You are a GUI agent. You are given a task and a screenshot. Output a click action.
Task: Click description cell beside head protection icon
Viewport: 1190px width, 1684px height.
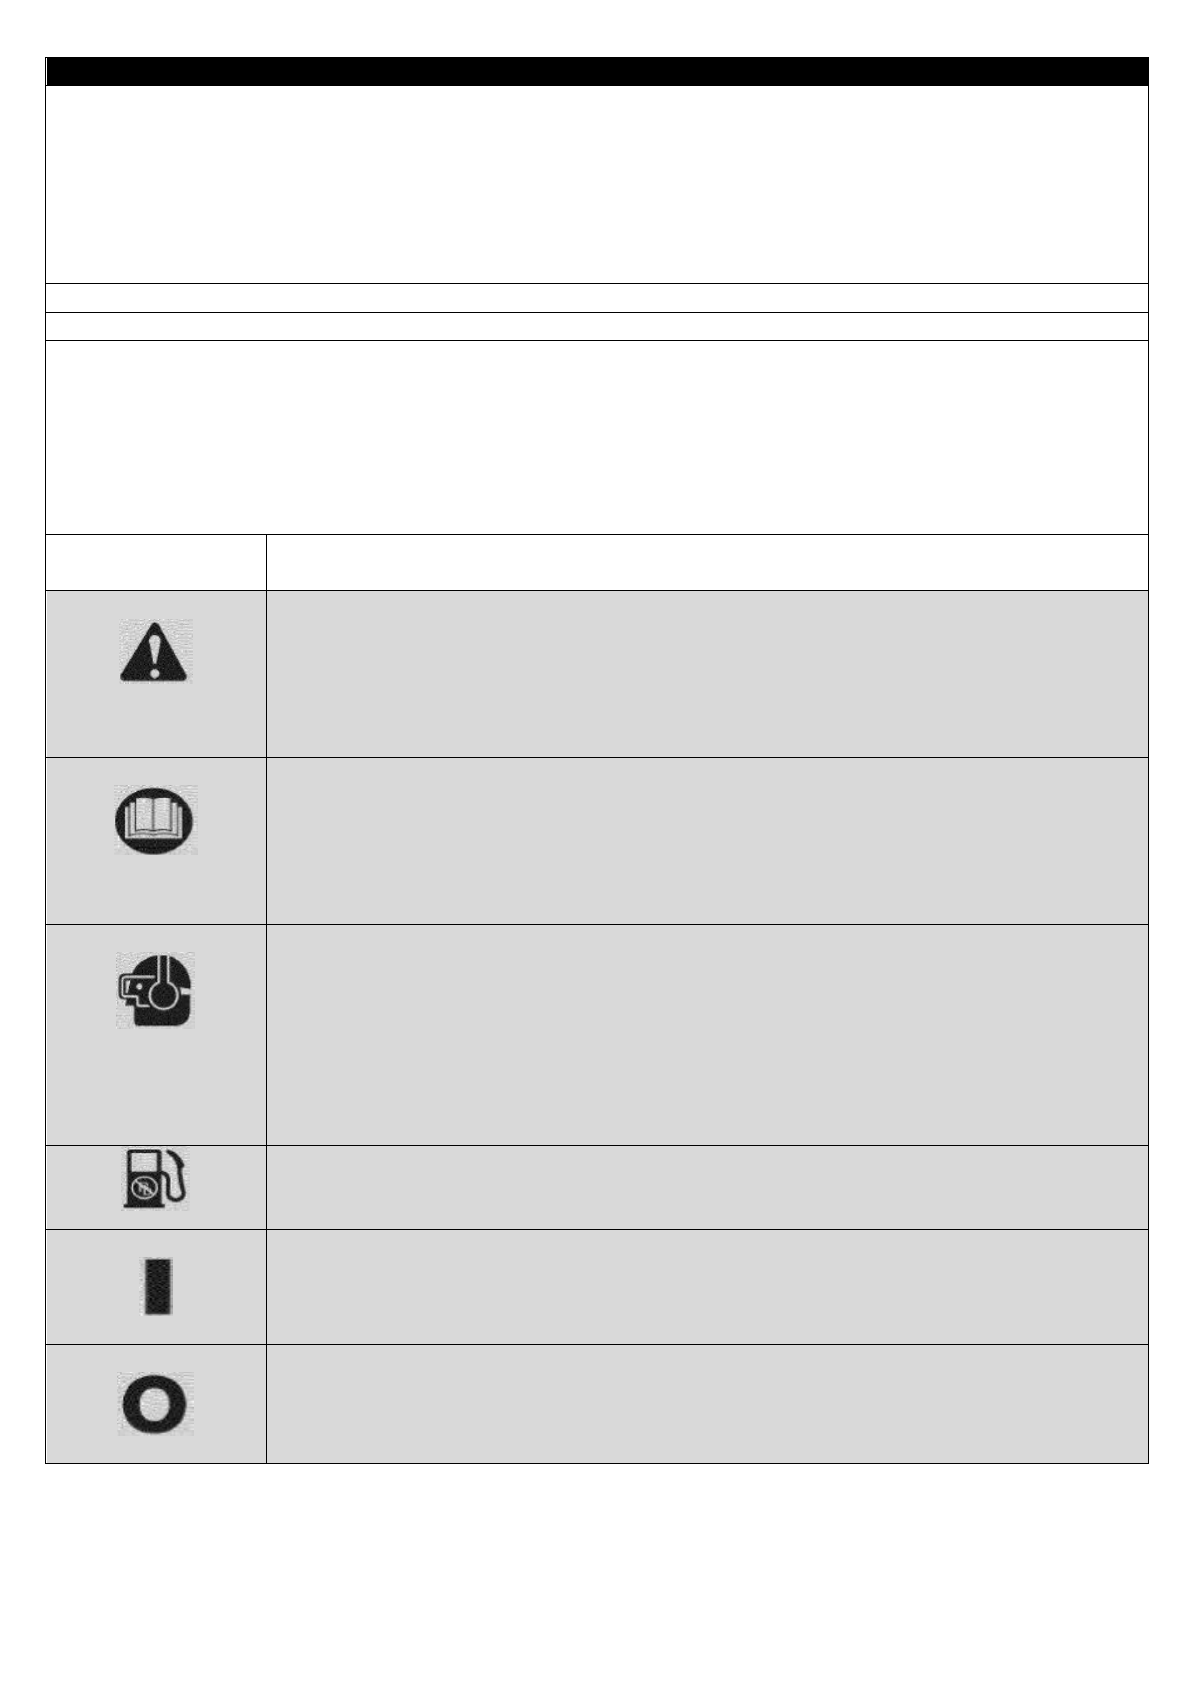(706, 1034)
